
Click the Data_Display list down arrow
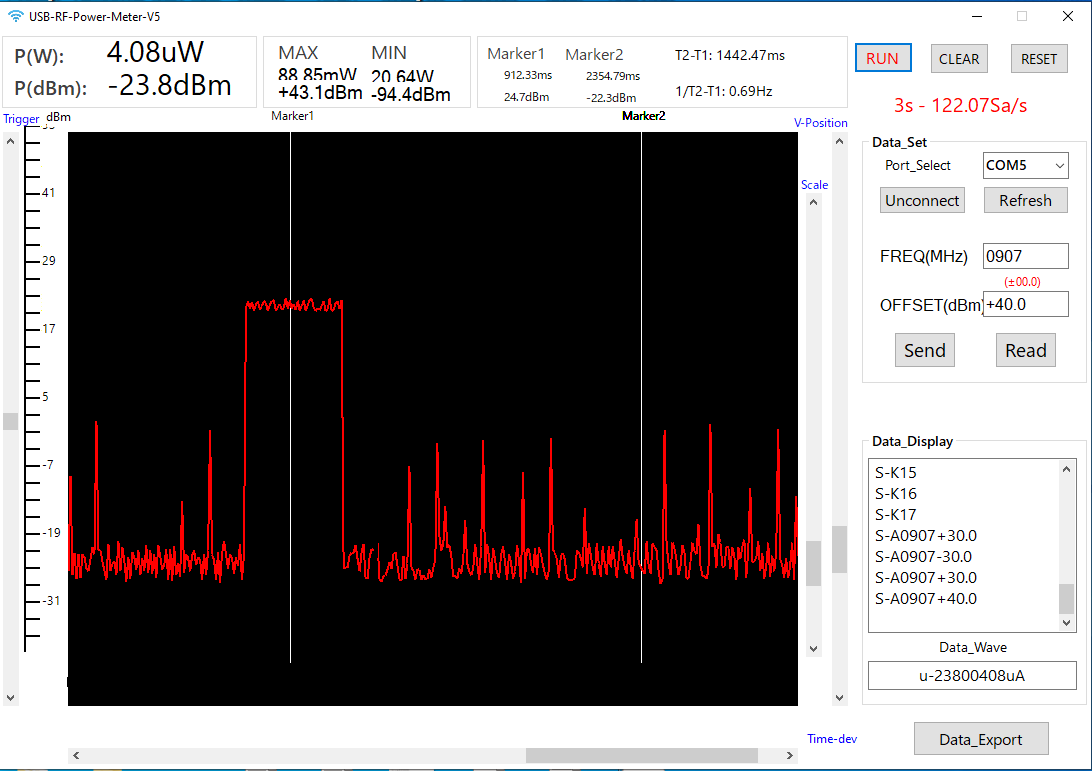point(1066,623)
